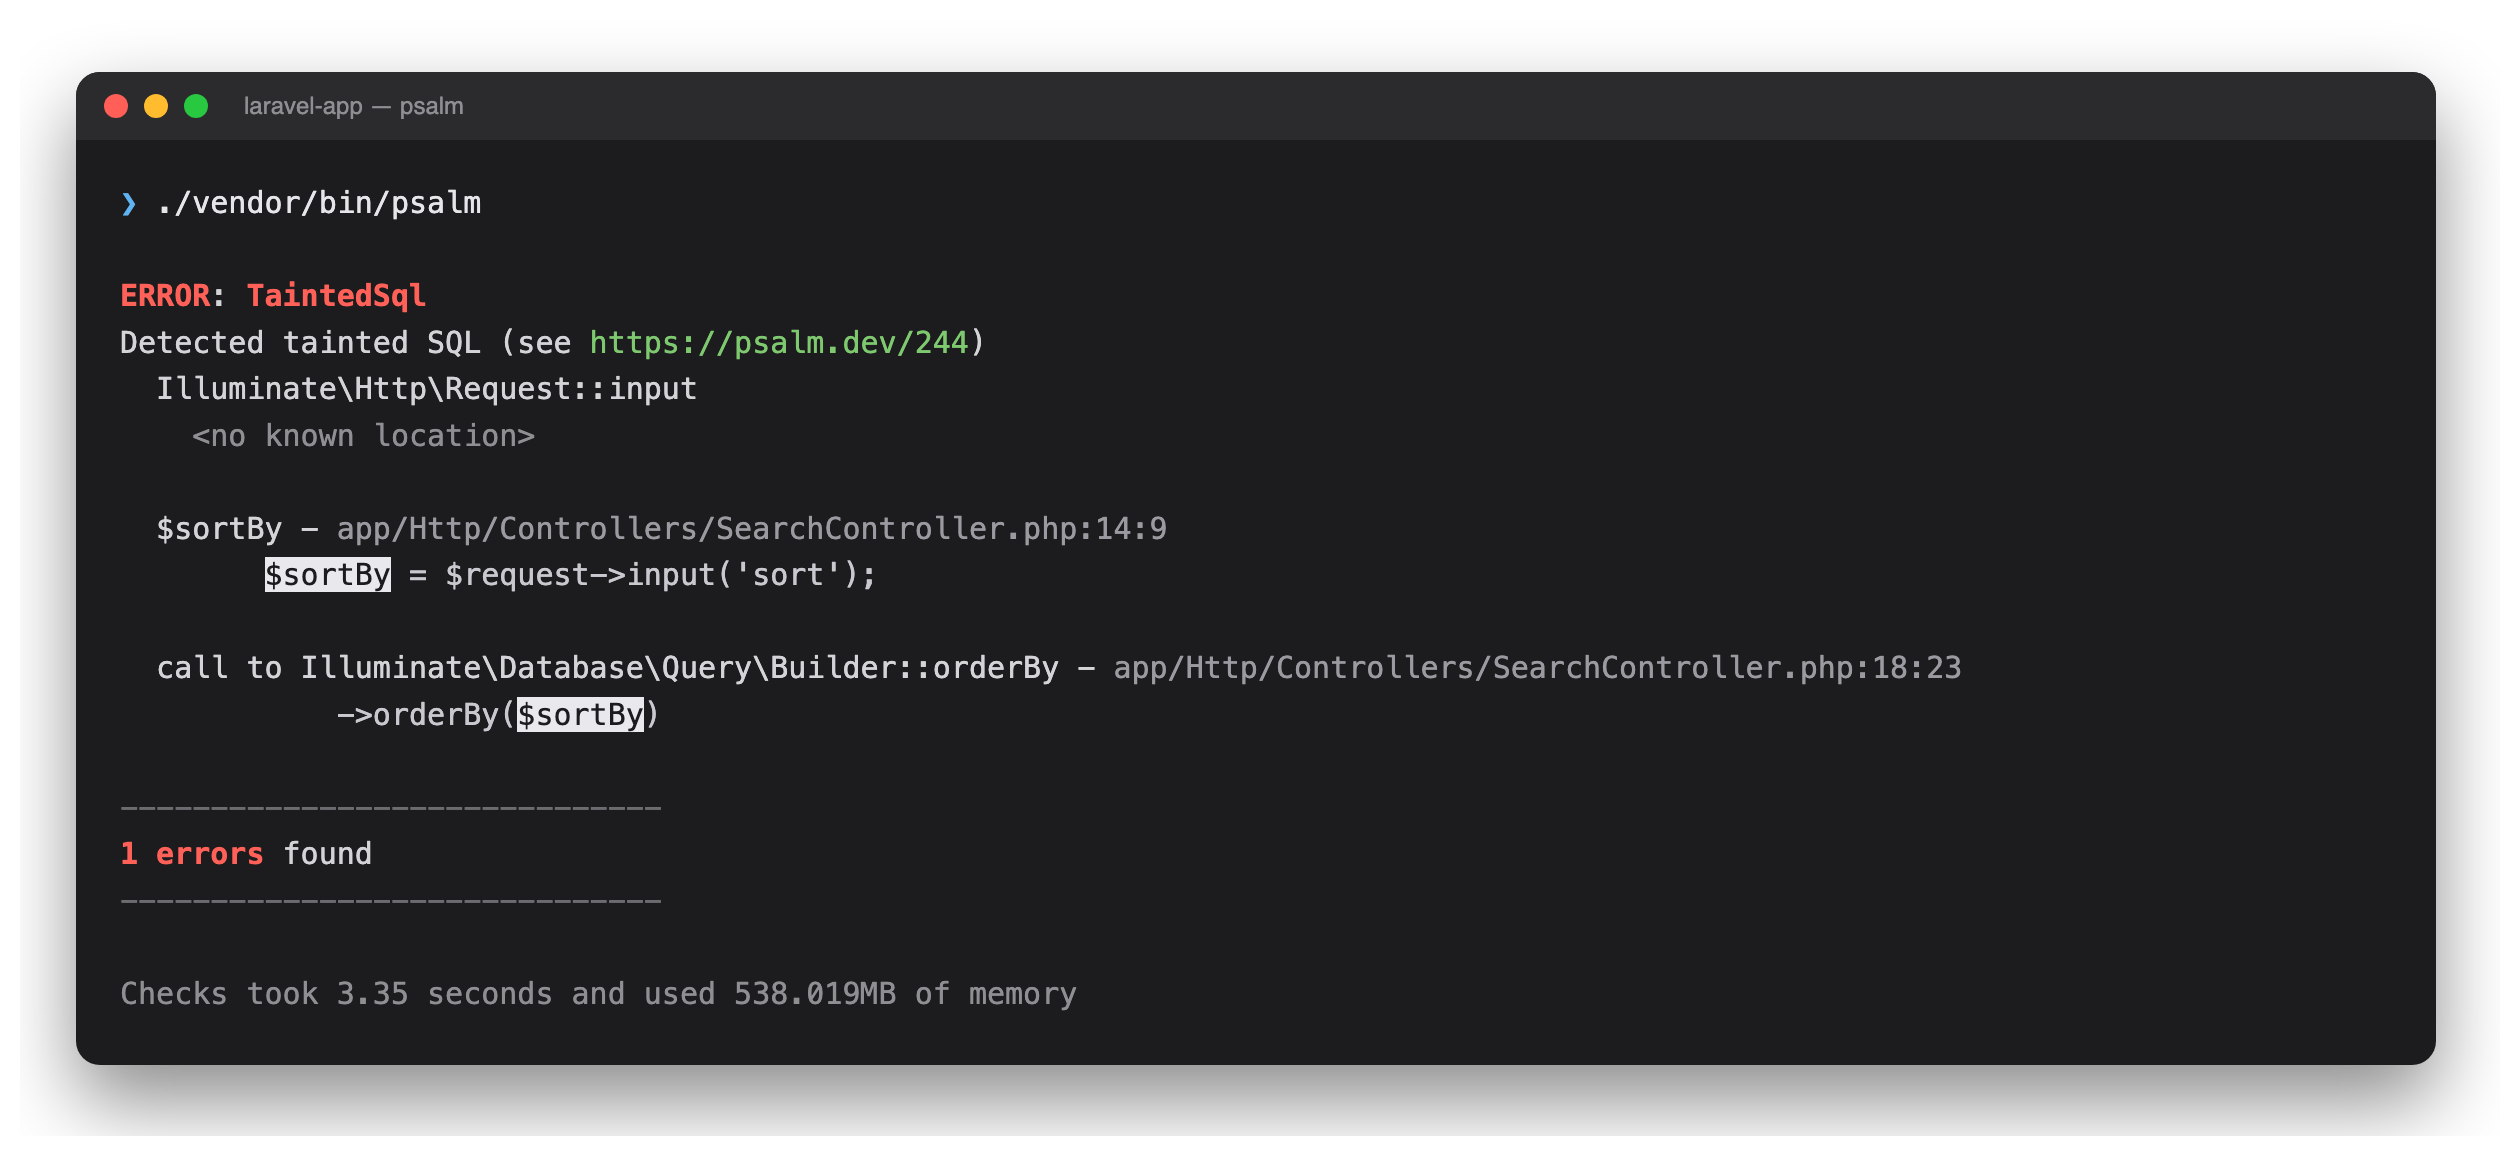Viewport: 2520px width, 1156px height.
Task: Click 'Illuminate\Http\Request::input' line
Action: pos(426,389)
